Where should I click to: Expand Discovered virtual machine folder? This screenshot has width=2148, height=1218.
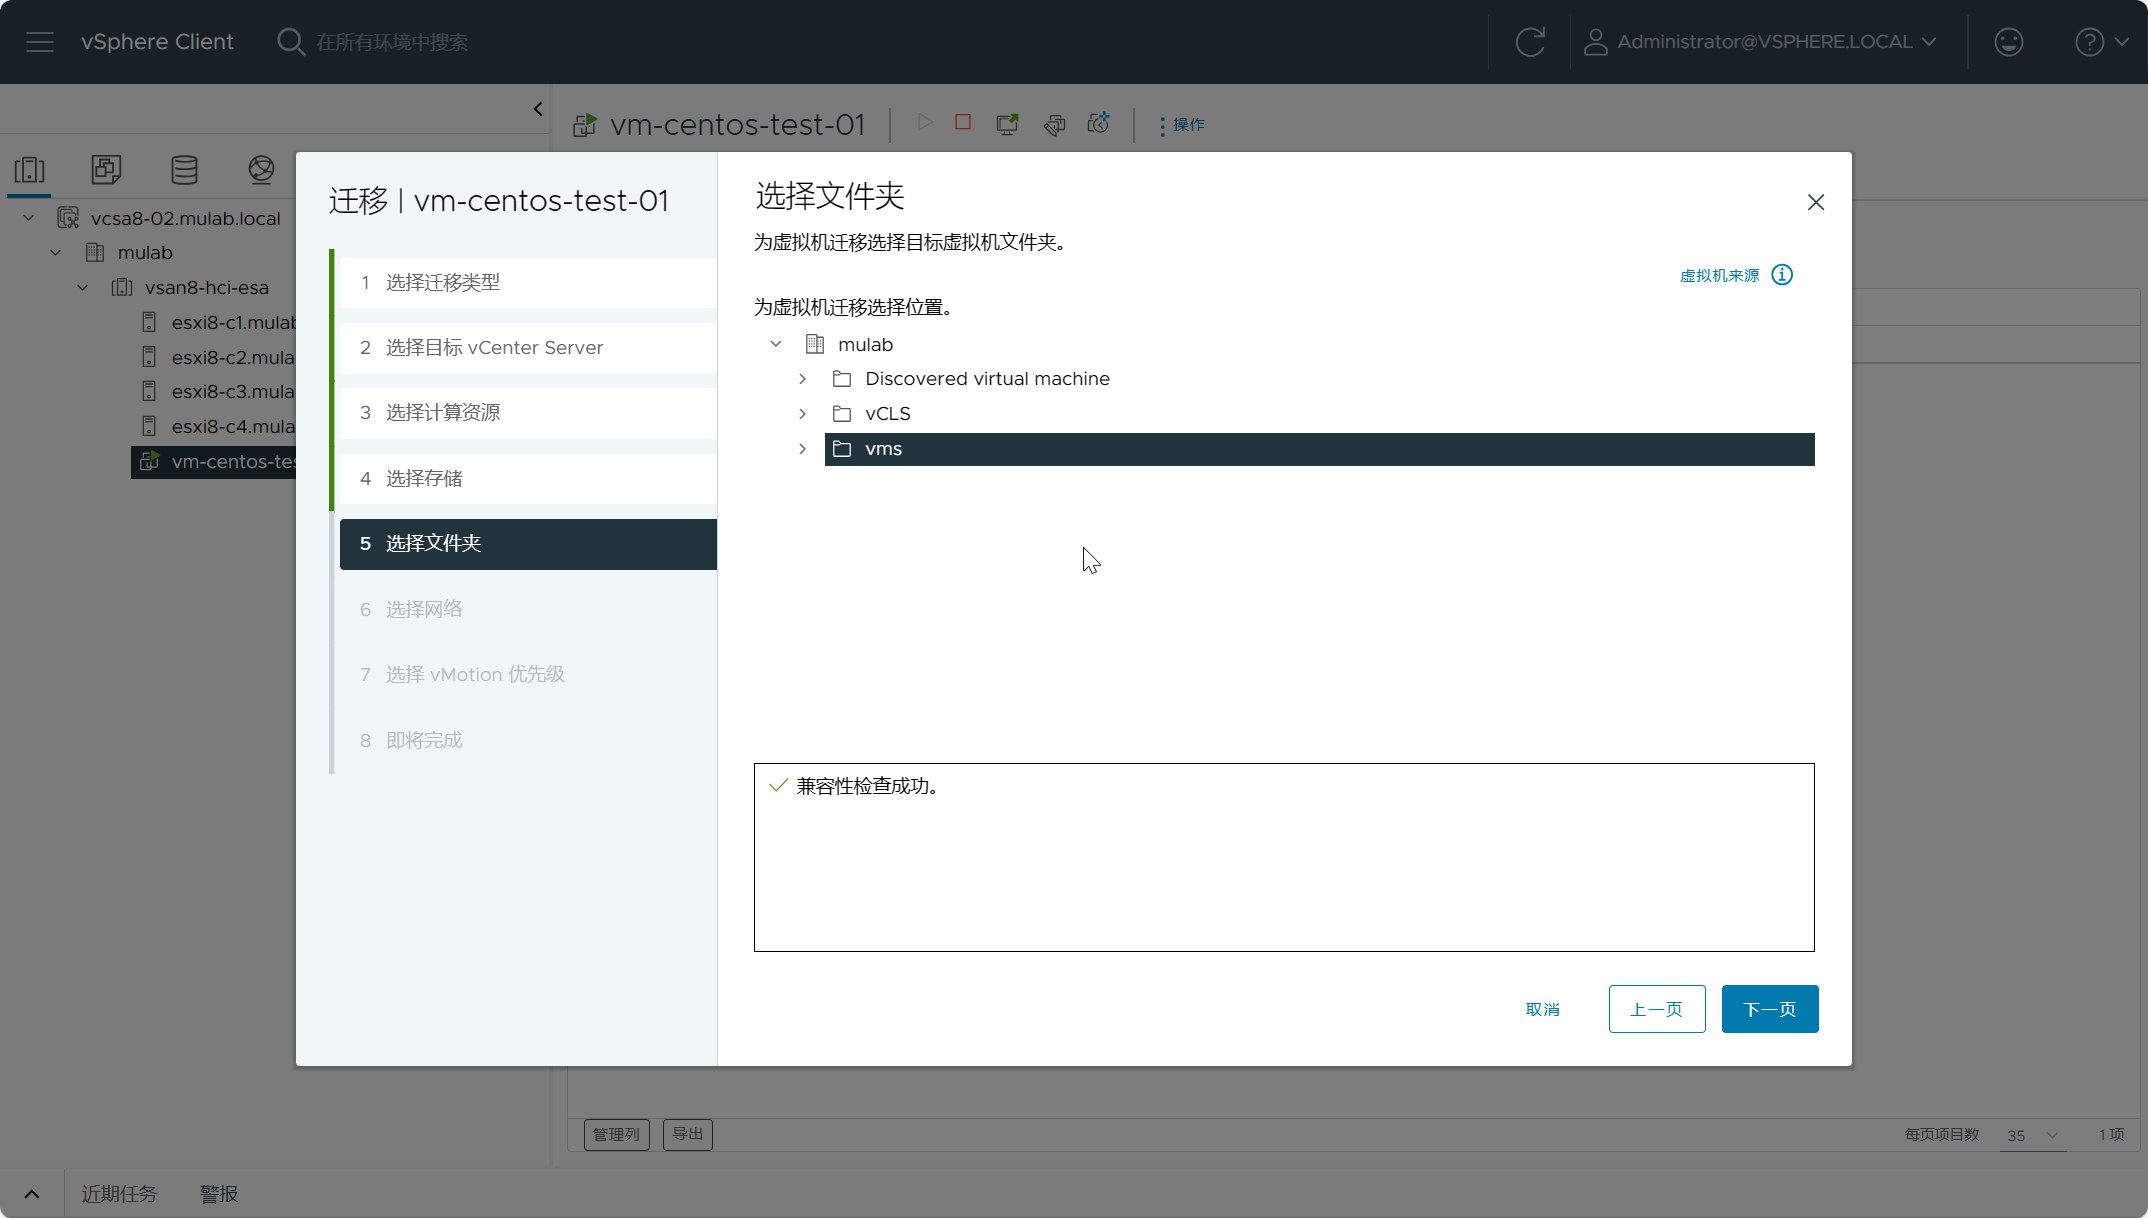pyautogui.click(x=802, y=379)
